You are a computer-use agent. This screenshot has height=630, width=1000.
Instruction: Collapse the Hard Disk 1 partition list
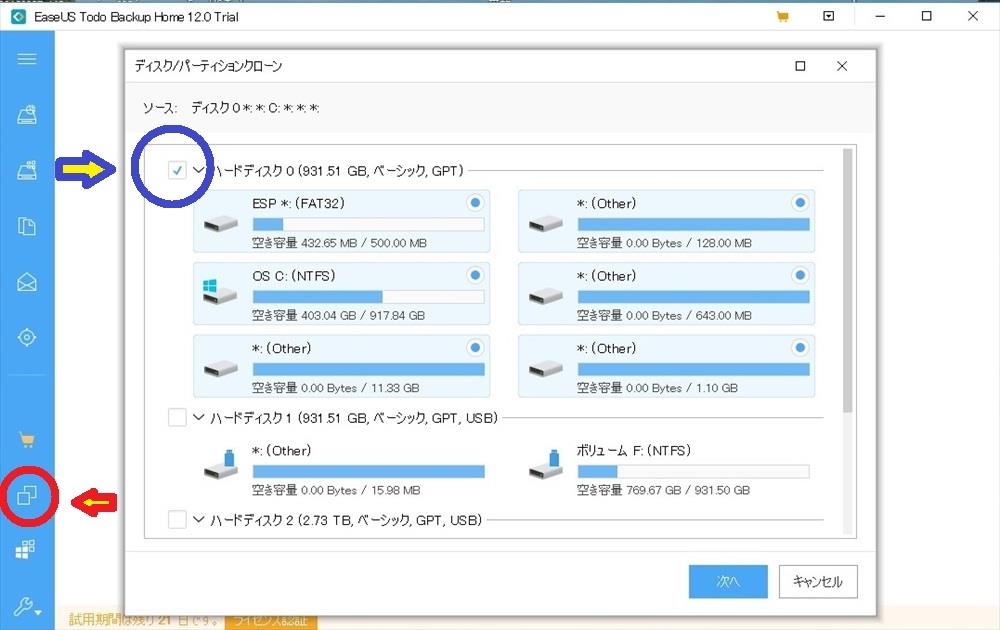(199, 418)
